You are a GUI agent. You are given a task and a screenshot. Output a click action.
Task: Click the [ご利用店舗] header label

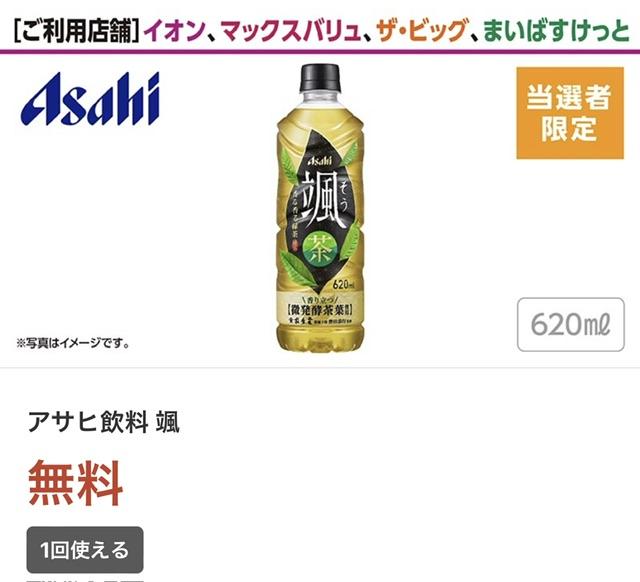pos(74,31)
